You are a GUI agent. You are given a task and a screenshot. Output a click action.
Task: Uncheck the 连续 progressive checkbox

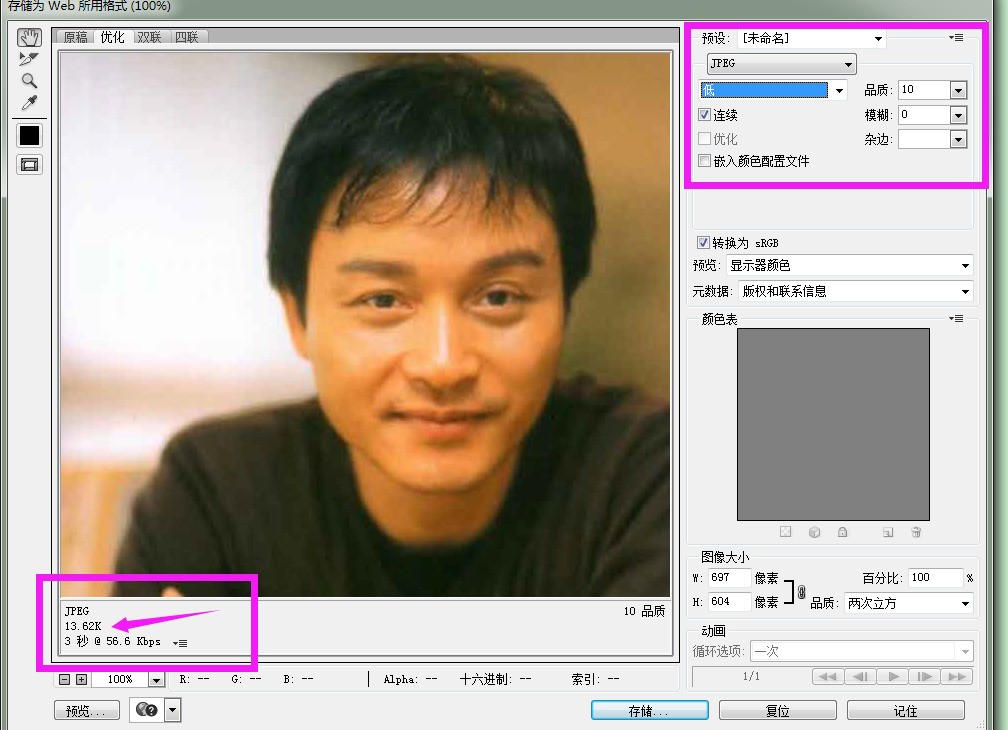[x=705, y=115]
